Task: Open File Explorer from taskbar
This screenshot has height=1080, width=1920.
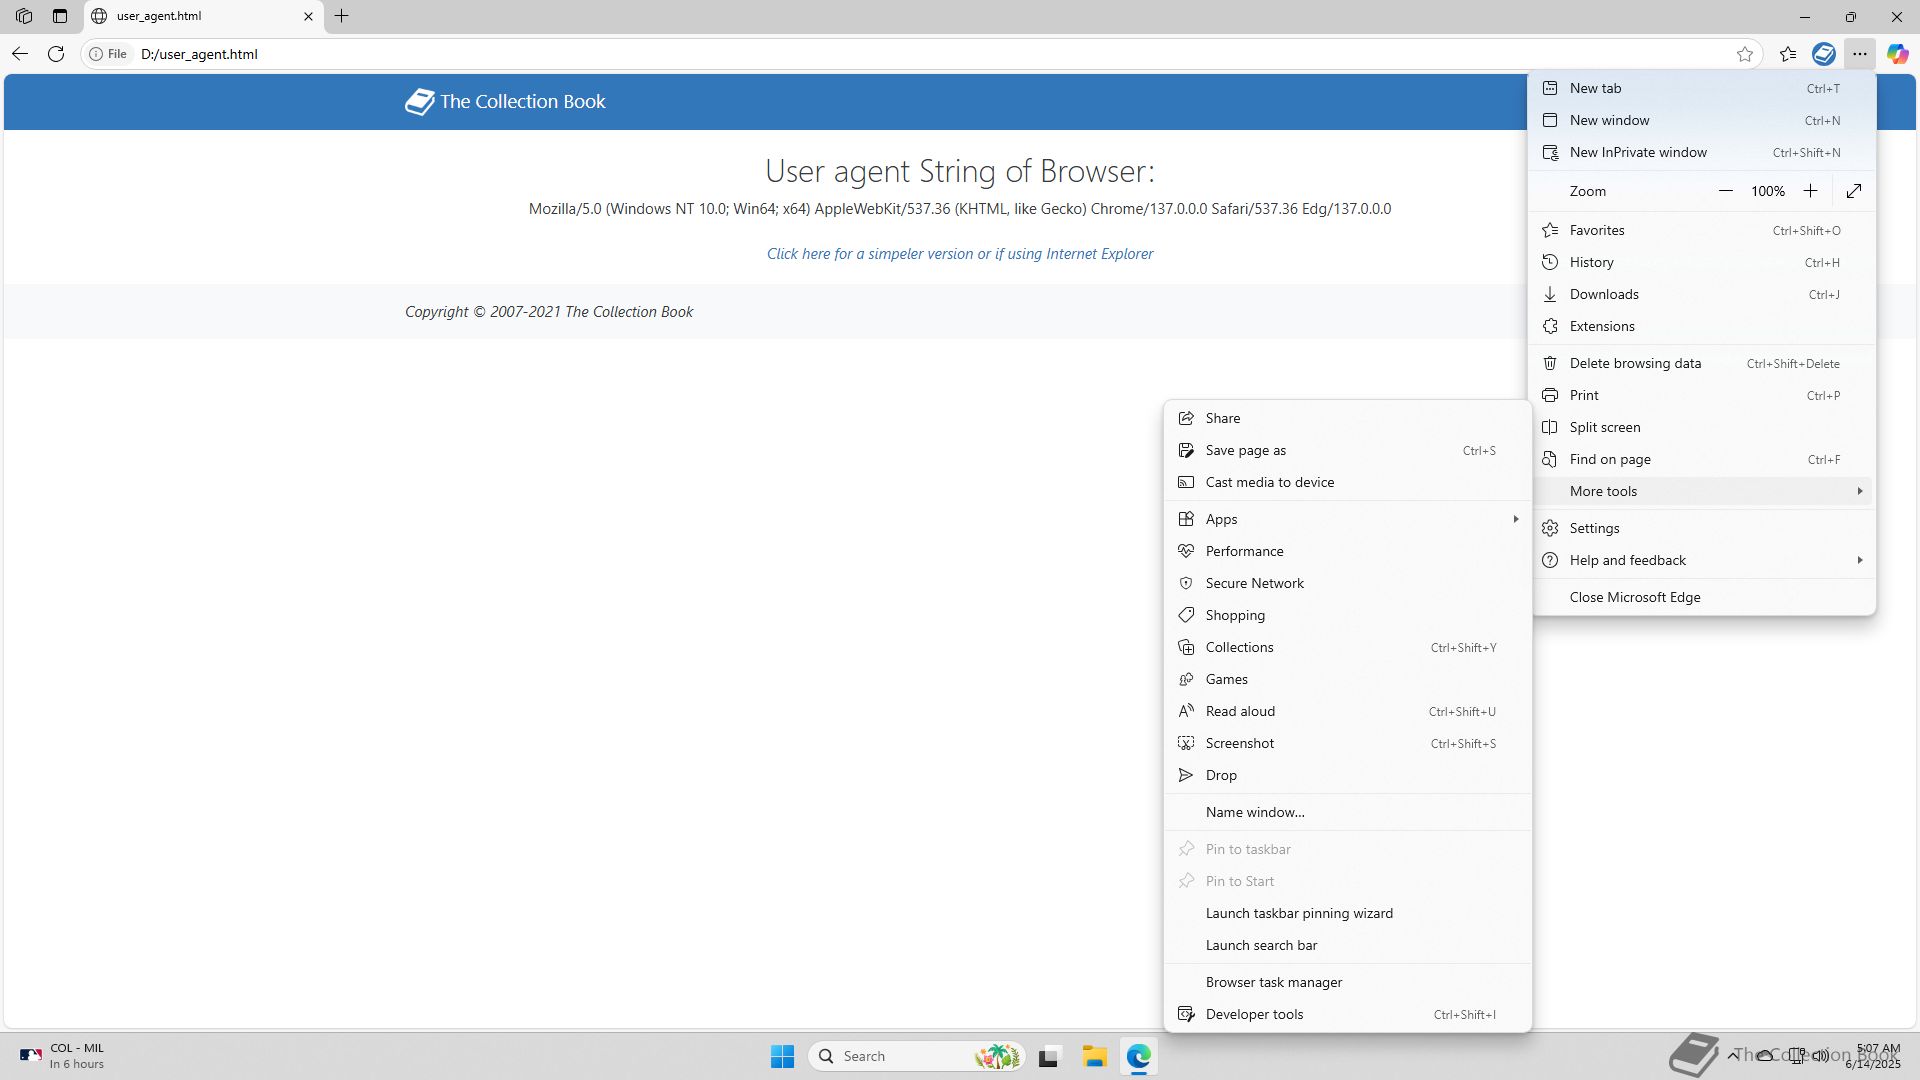Action: (1094, 1056)
